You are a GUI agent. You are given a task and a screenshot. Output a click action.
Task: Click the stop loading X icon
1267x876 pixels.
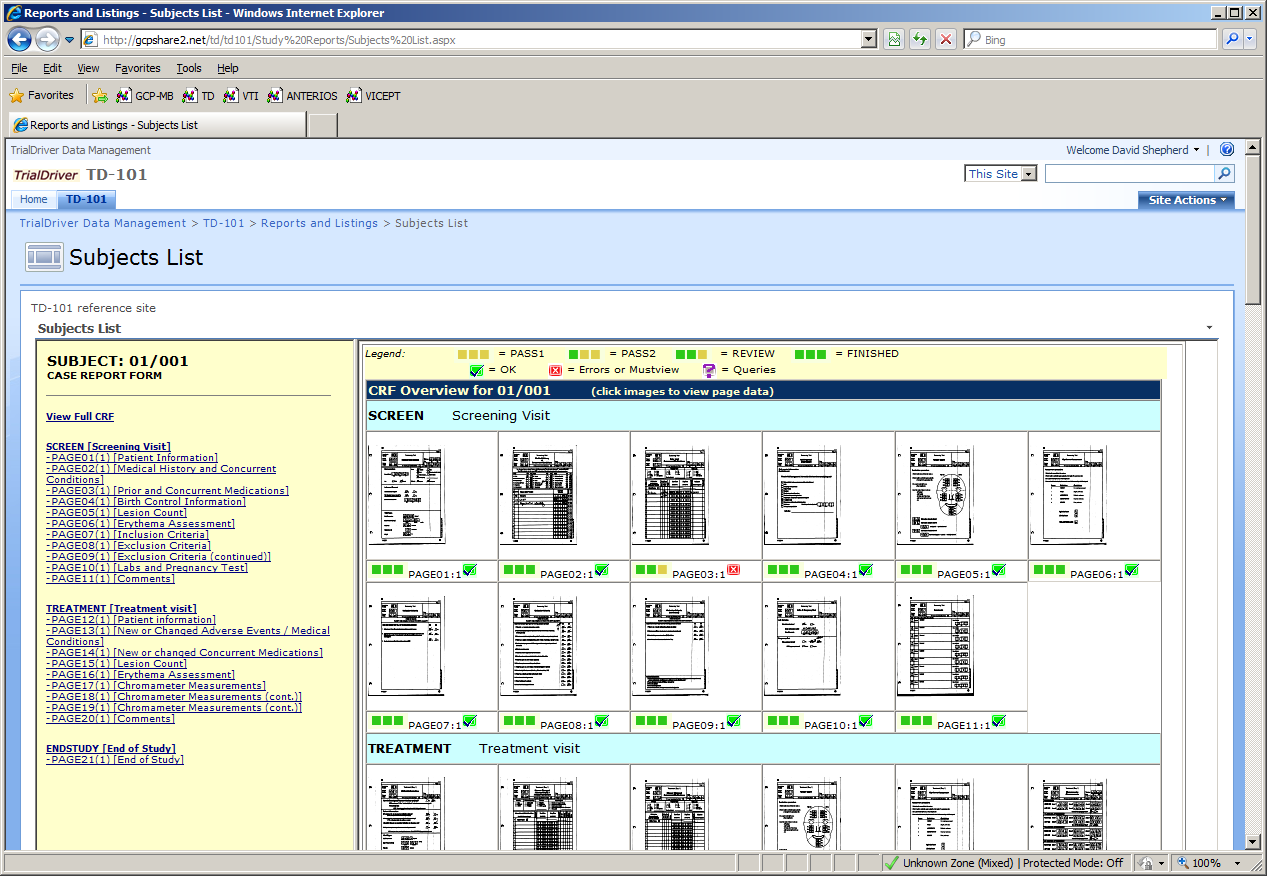coord(945,40)
